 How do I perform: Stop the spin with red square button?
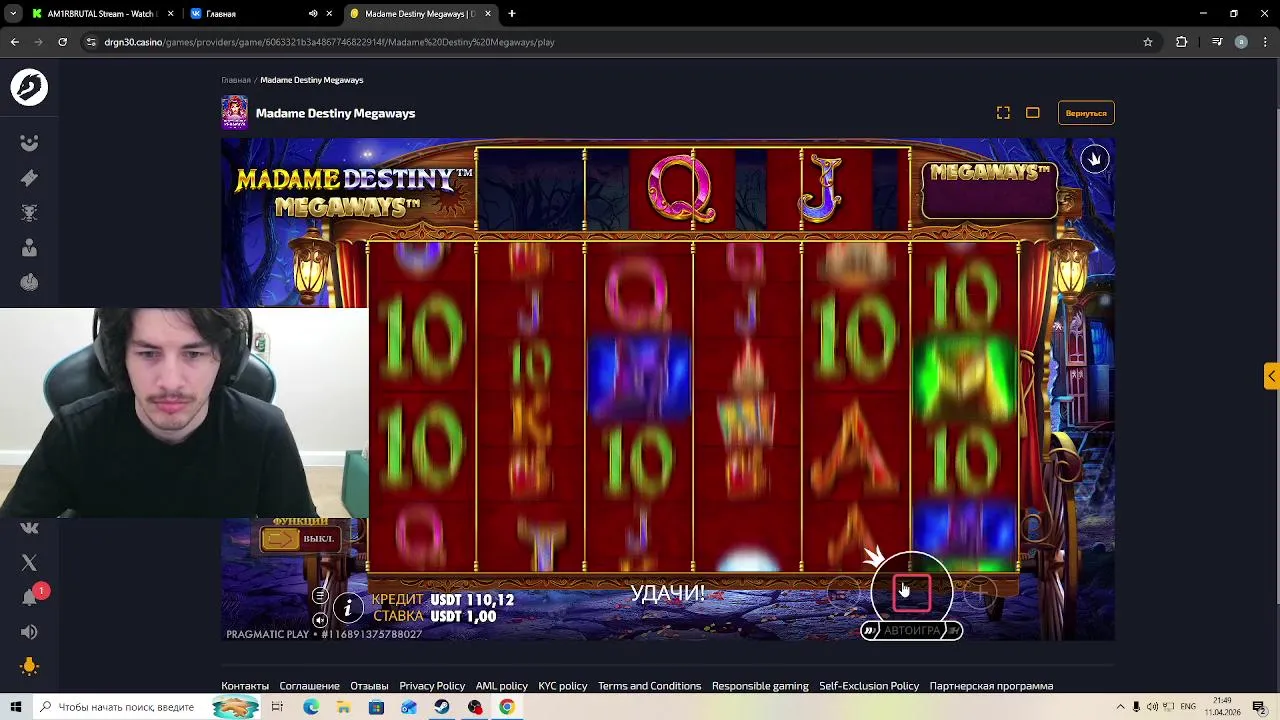tap(911, 593)
